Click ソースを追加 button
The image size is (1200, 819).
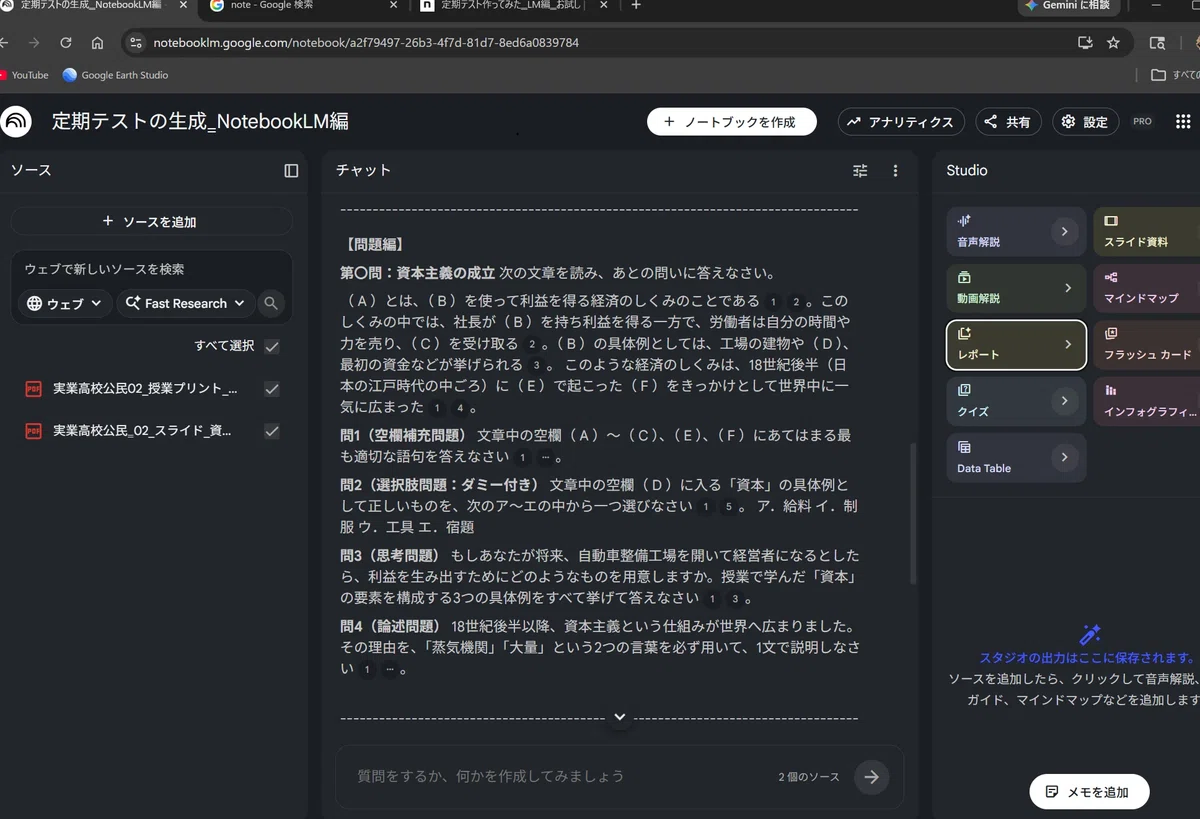(151, 221)
